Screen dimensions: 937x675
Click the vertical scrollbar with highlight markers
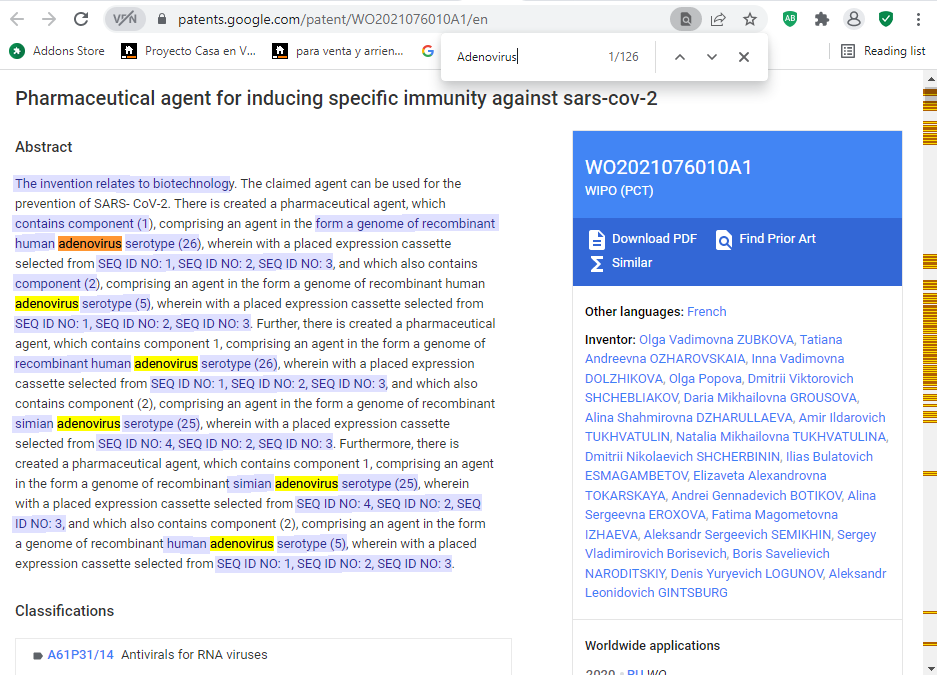tap(929, 380)
